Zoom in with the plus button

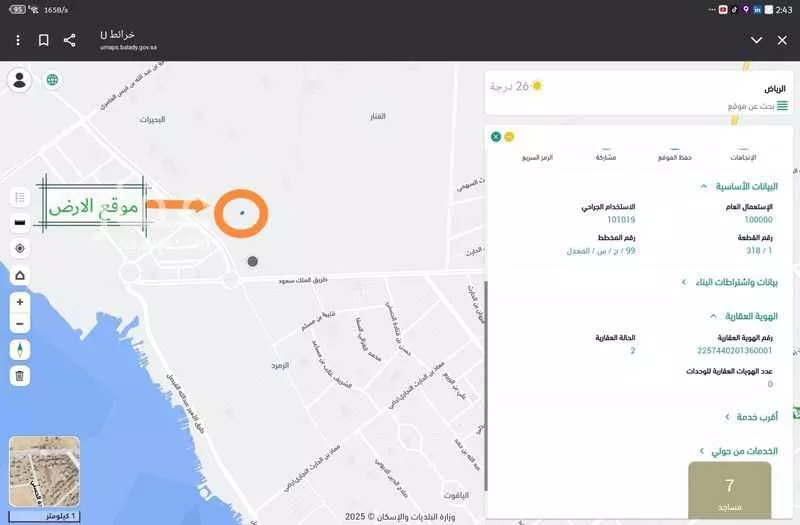(x=20, y=302)
